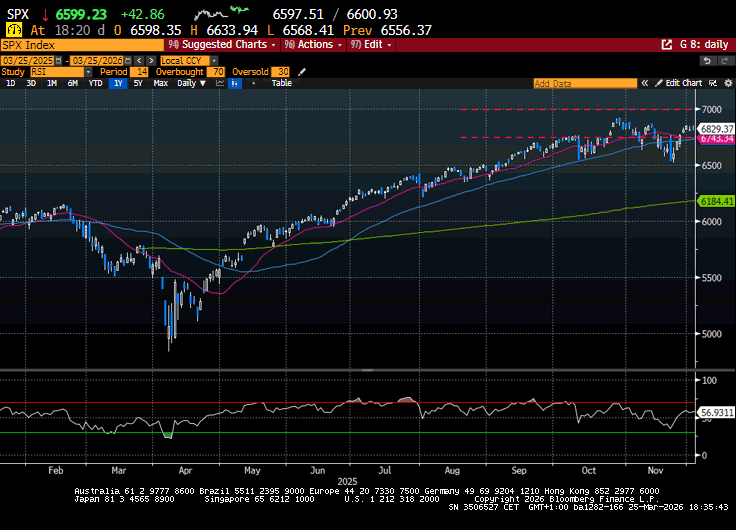Image resolution: width=736 pixels, height=530 pixels.
Task: Set time range to YTD
Action: [x=95, y=83]
